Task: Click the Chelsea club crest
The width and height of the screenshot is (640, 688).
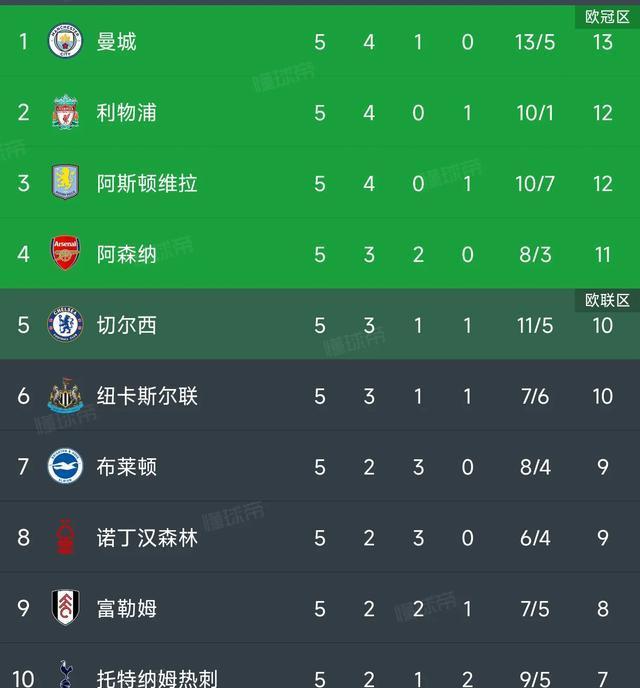Action: [66, 325]
